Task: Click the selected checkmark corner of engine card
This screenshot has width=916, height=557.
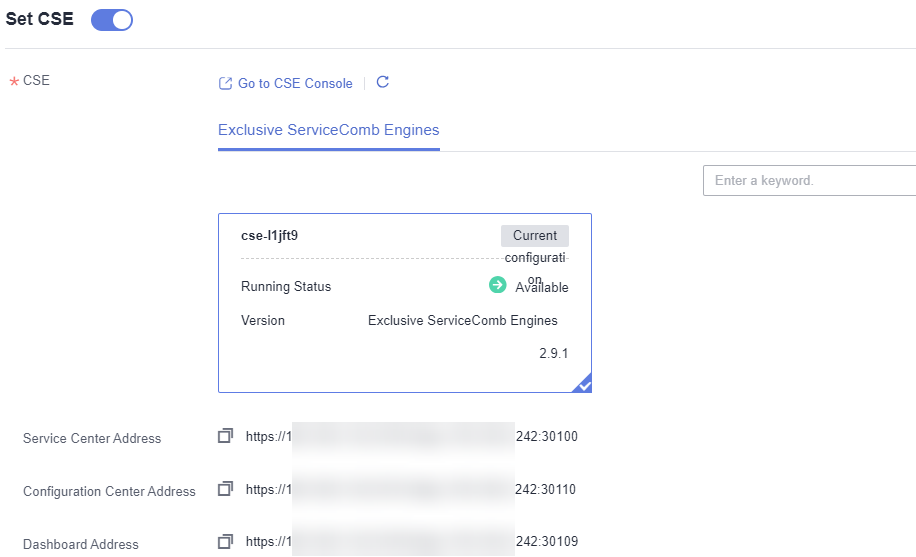Action: click(x=584, y=385)
